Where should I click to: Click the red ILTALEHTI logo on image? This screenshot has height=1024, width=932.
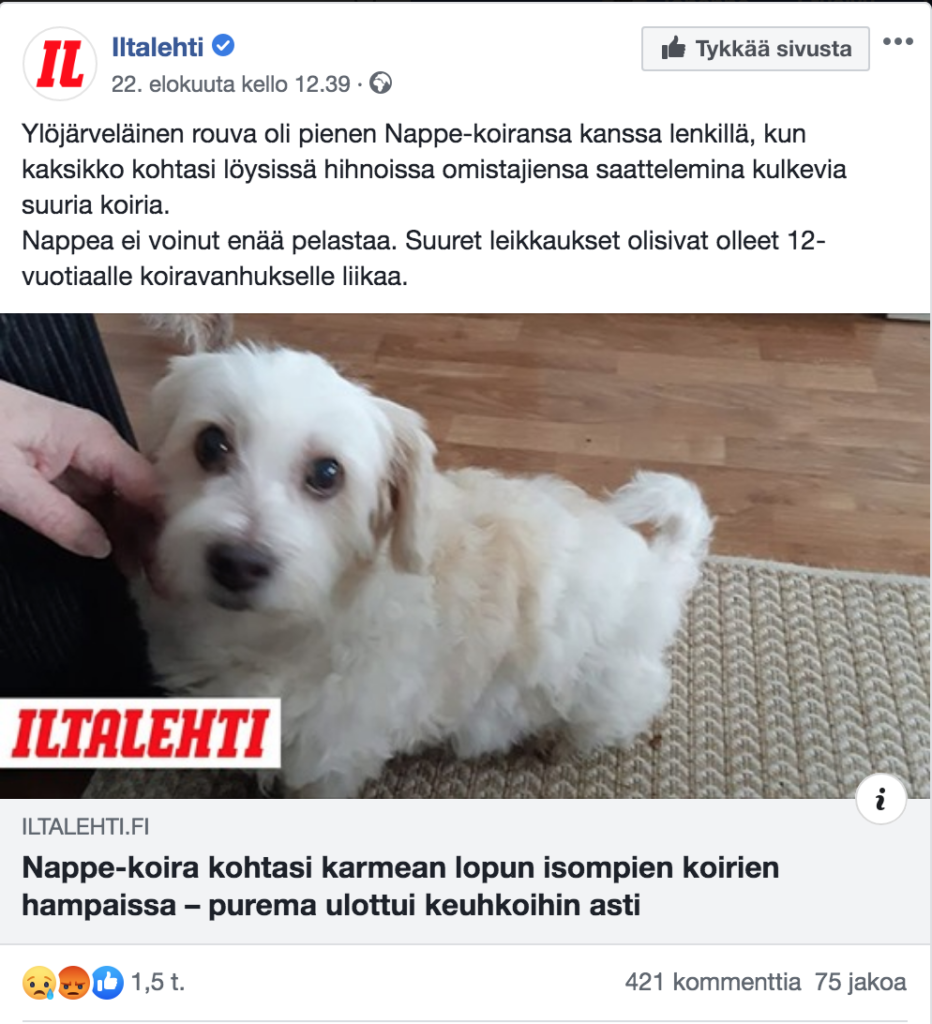pos(140,733)
